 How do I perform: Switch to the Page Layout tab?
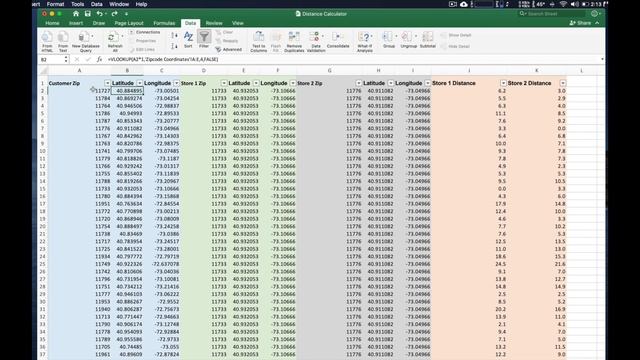[x=129, y=23]
